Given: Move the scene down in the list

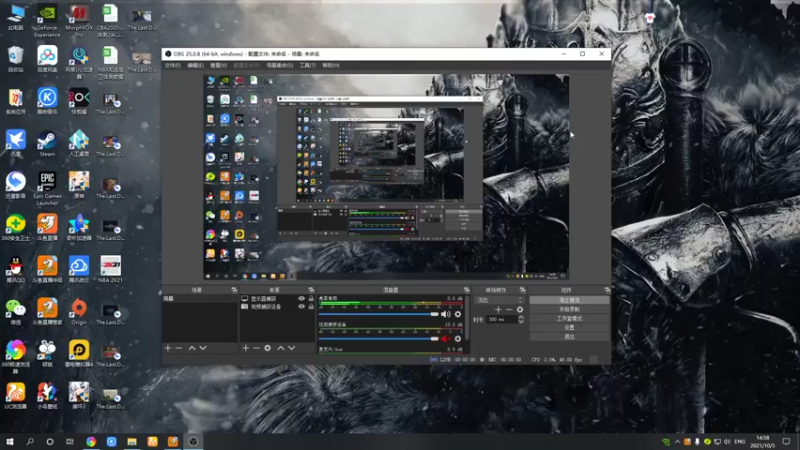Looking at the screenshot, I should (203, 348).
